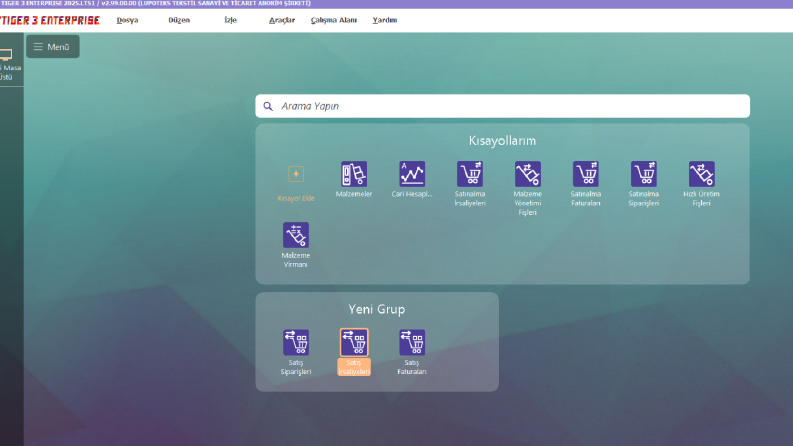Click the Yeni Grup group title
This screenshot has height=446, width=793.
(377, 309)
